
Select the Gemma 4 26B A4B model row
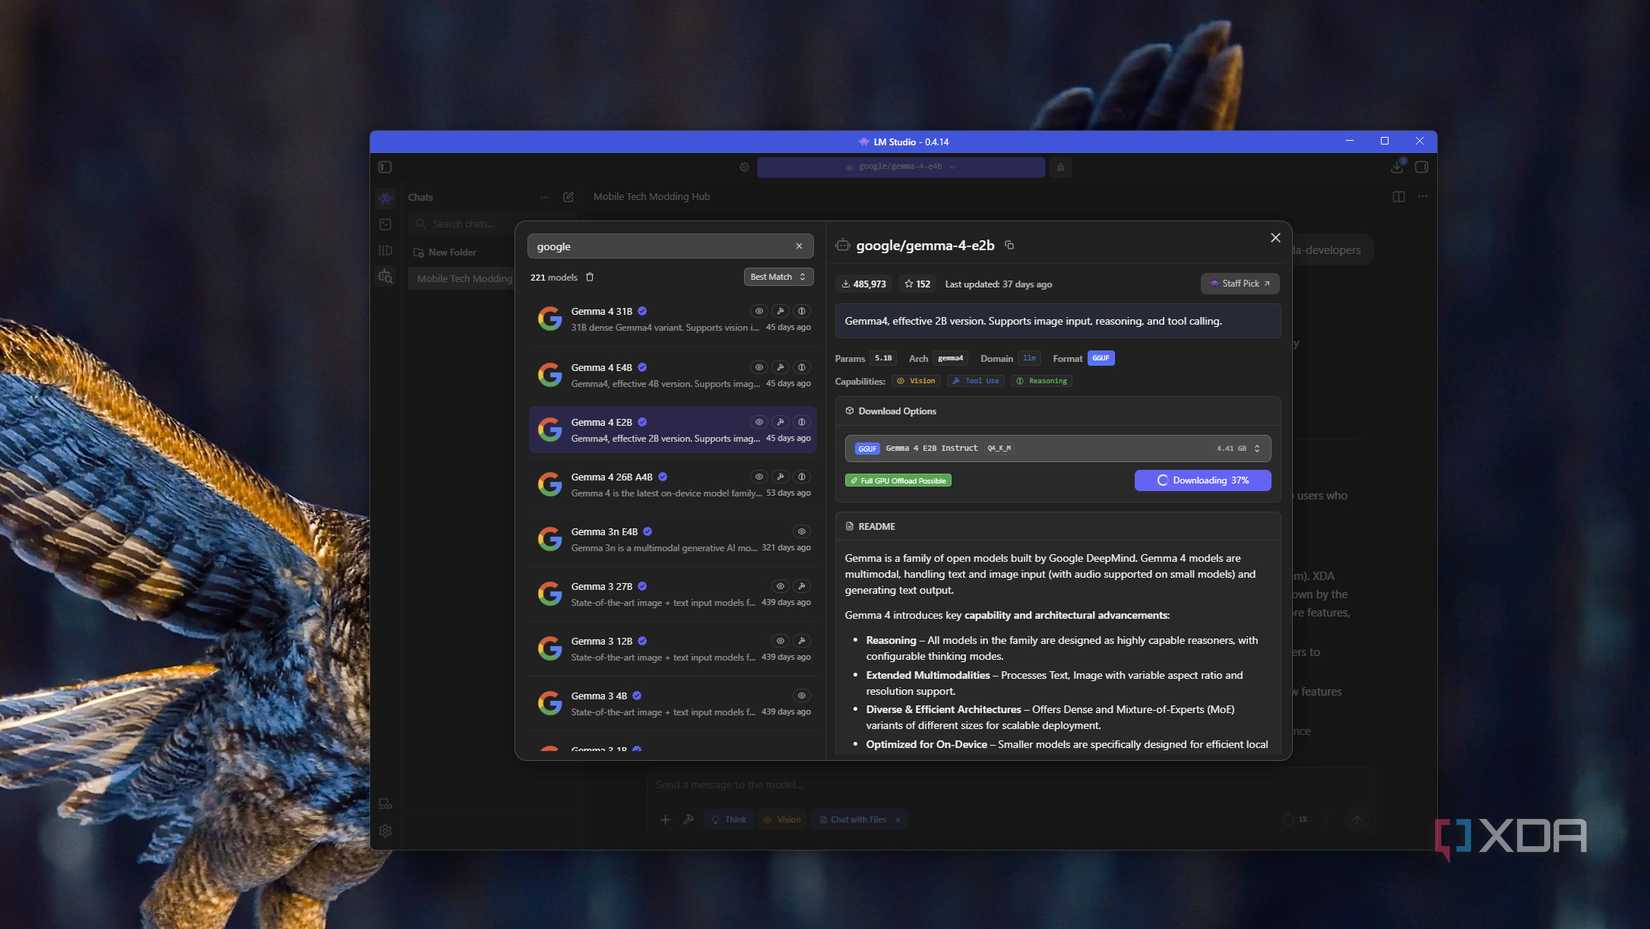click(672, 485)
